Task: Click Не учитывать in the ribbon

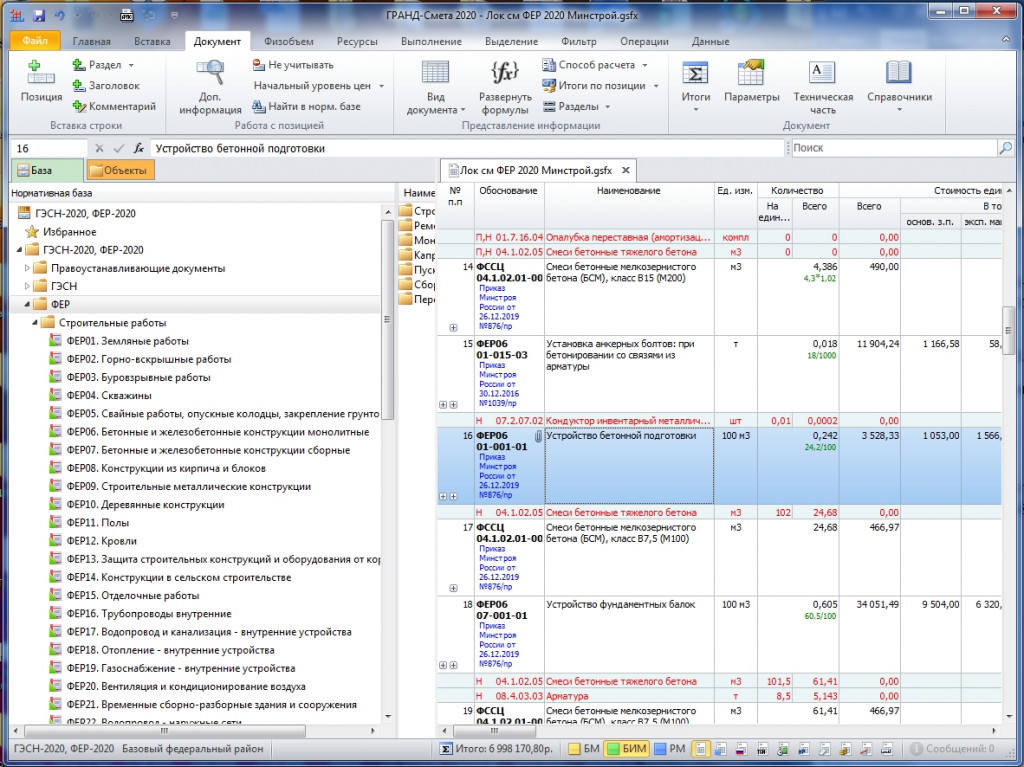Action: point(293,65)
